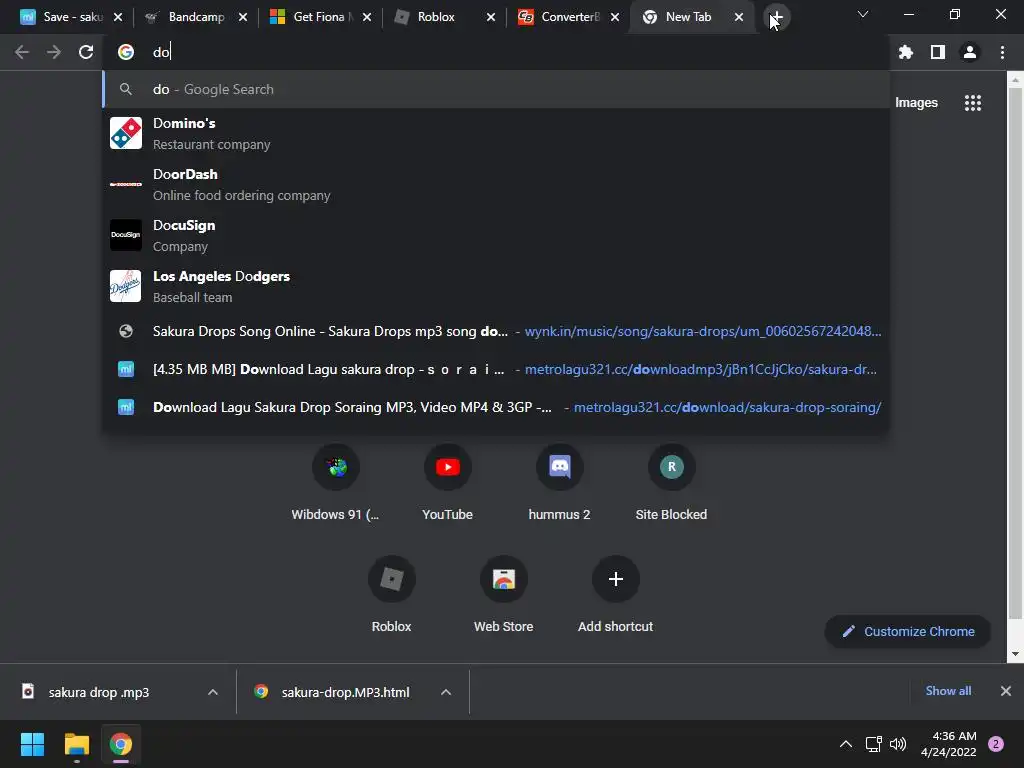This screenshot has height=768, width=1024.
Task: Open the Roblox shortcut tile
Action: 391,579
